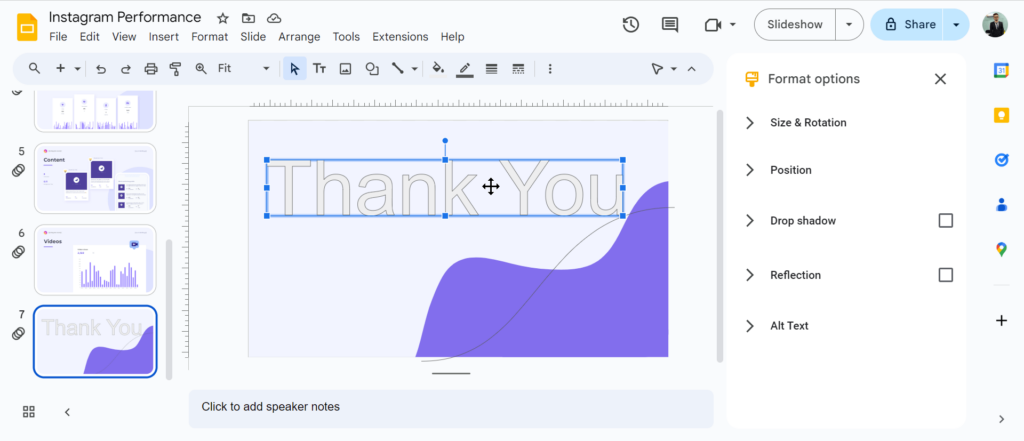This screenshot has height=441, width=1024.
Task: Open the Arrange menu
Action: (299, 37)
